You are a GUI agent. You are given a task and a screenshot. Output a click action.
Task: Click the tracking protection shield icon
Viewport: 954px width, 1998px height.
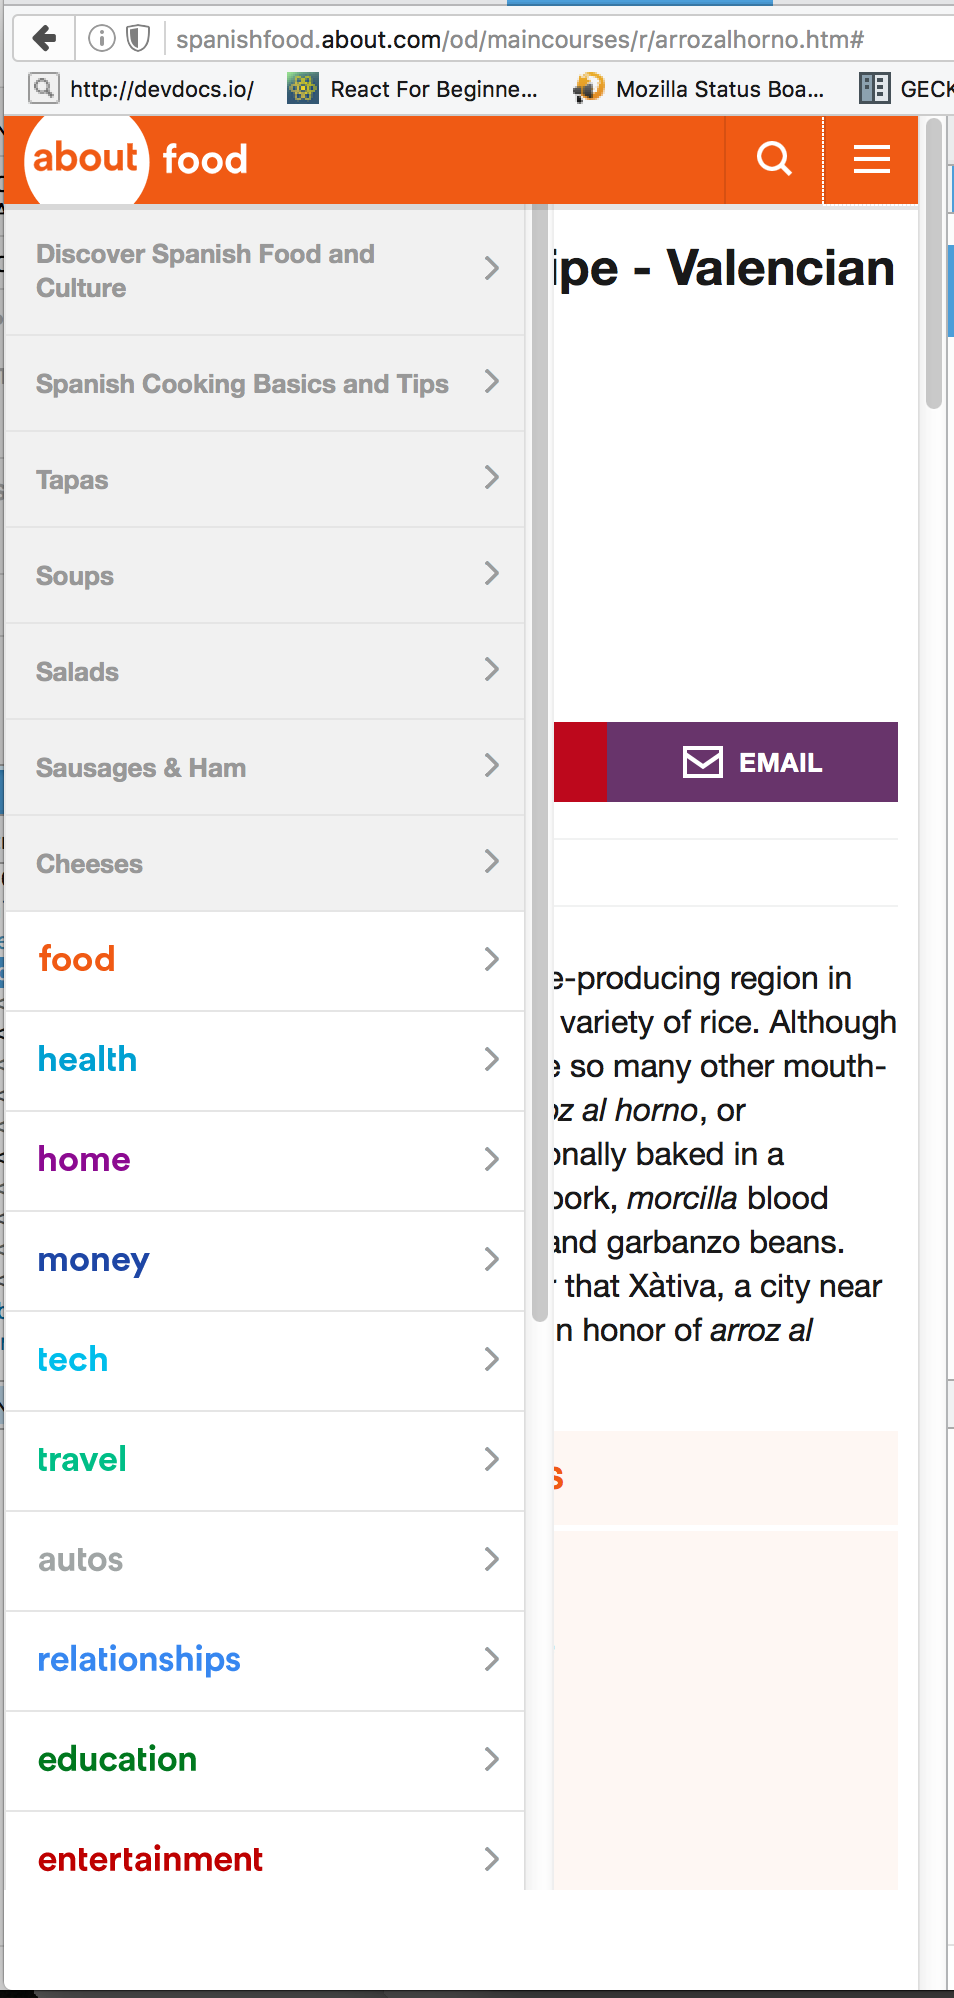[138, 39]
